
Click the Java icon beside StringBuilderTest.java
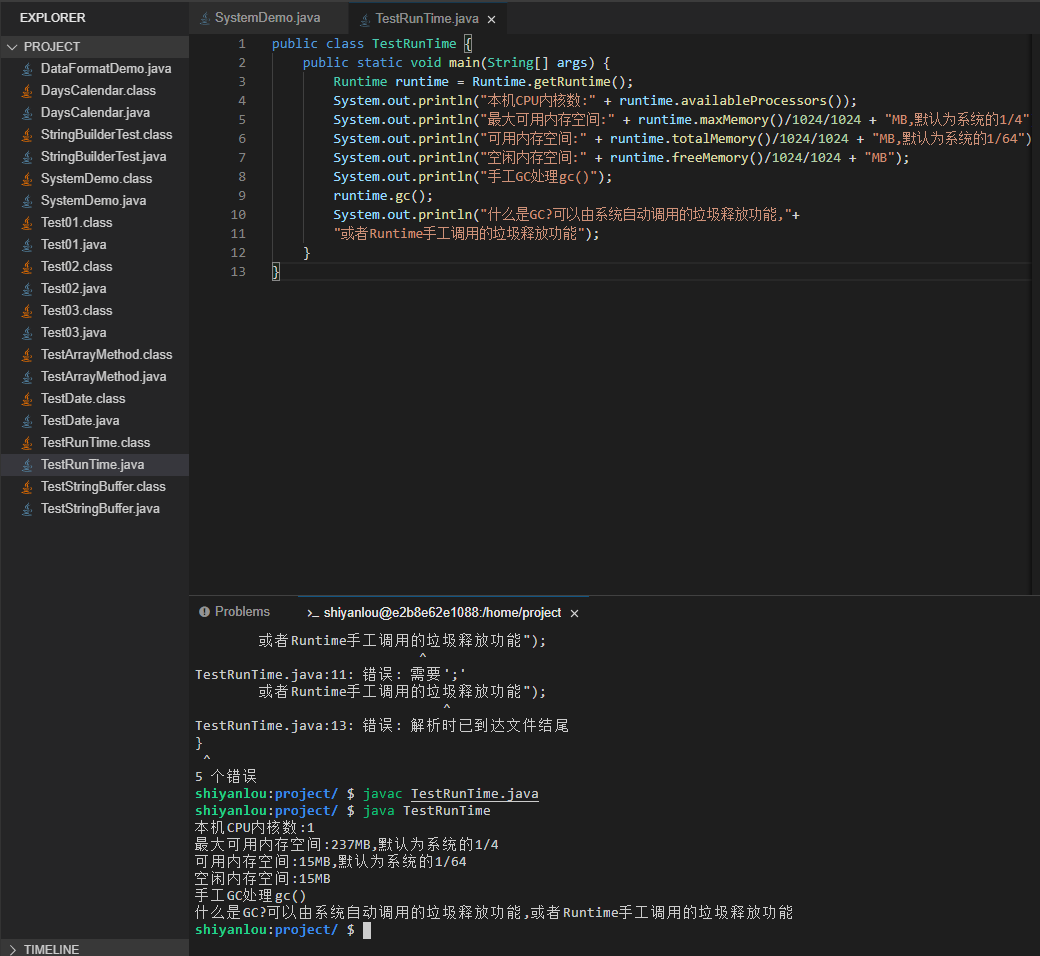click(27, 157)
